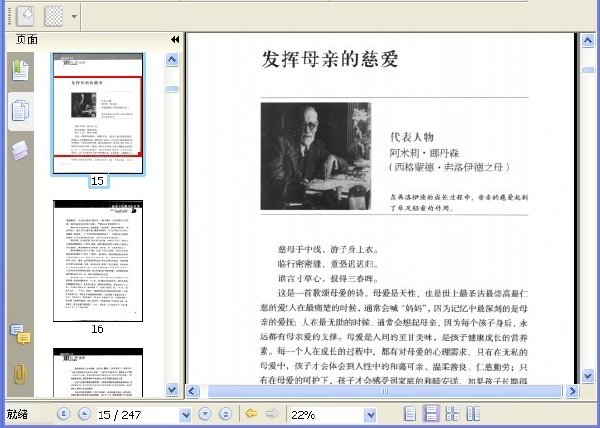Click the page label 16
The image size is (600, 428).
[97, 329]
